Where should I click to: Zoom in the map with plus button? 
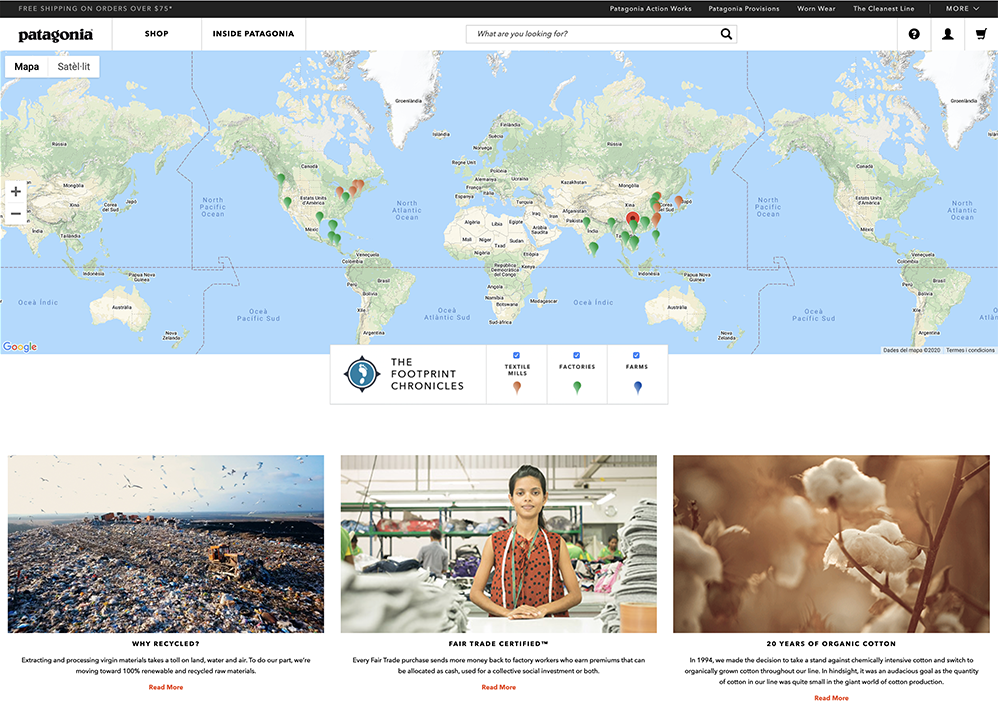click(x=16, y=191)
